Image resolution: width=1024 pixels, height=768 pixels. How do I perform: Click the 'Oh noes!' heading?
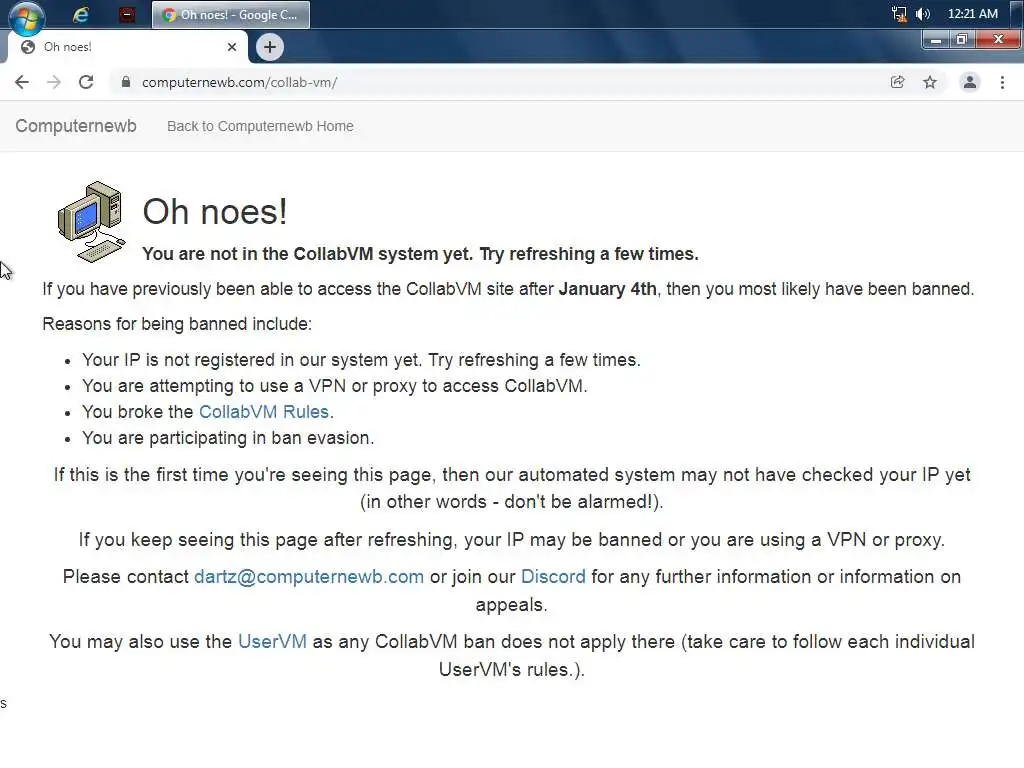[215, 212]
